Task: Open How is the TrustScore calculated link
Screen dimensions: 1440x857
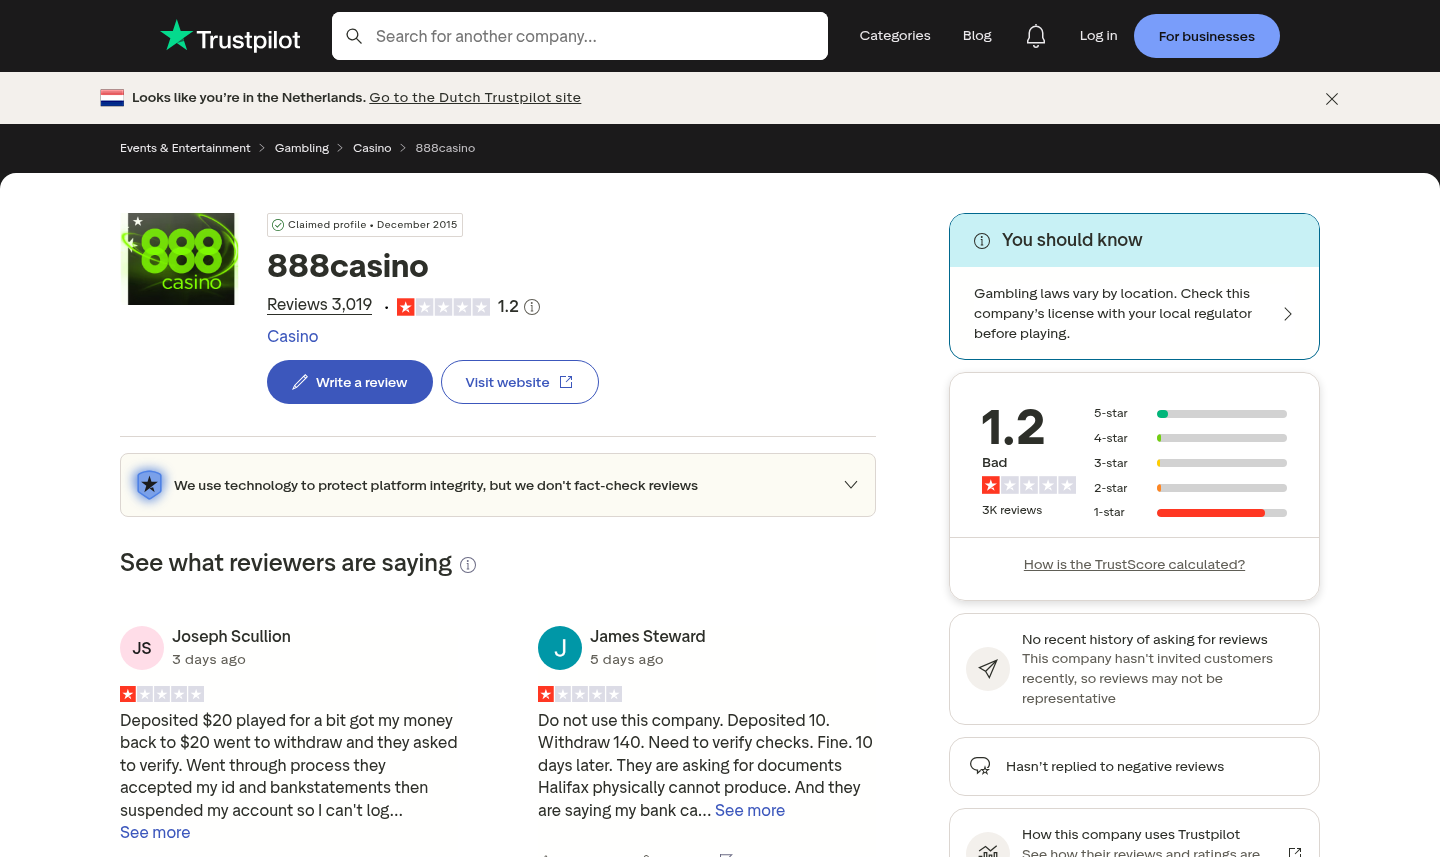Action: click(x=1134, y=565)
